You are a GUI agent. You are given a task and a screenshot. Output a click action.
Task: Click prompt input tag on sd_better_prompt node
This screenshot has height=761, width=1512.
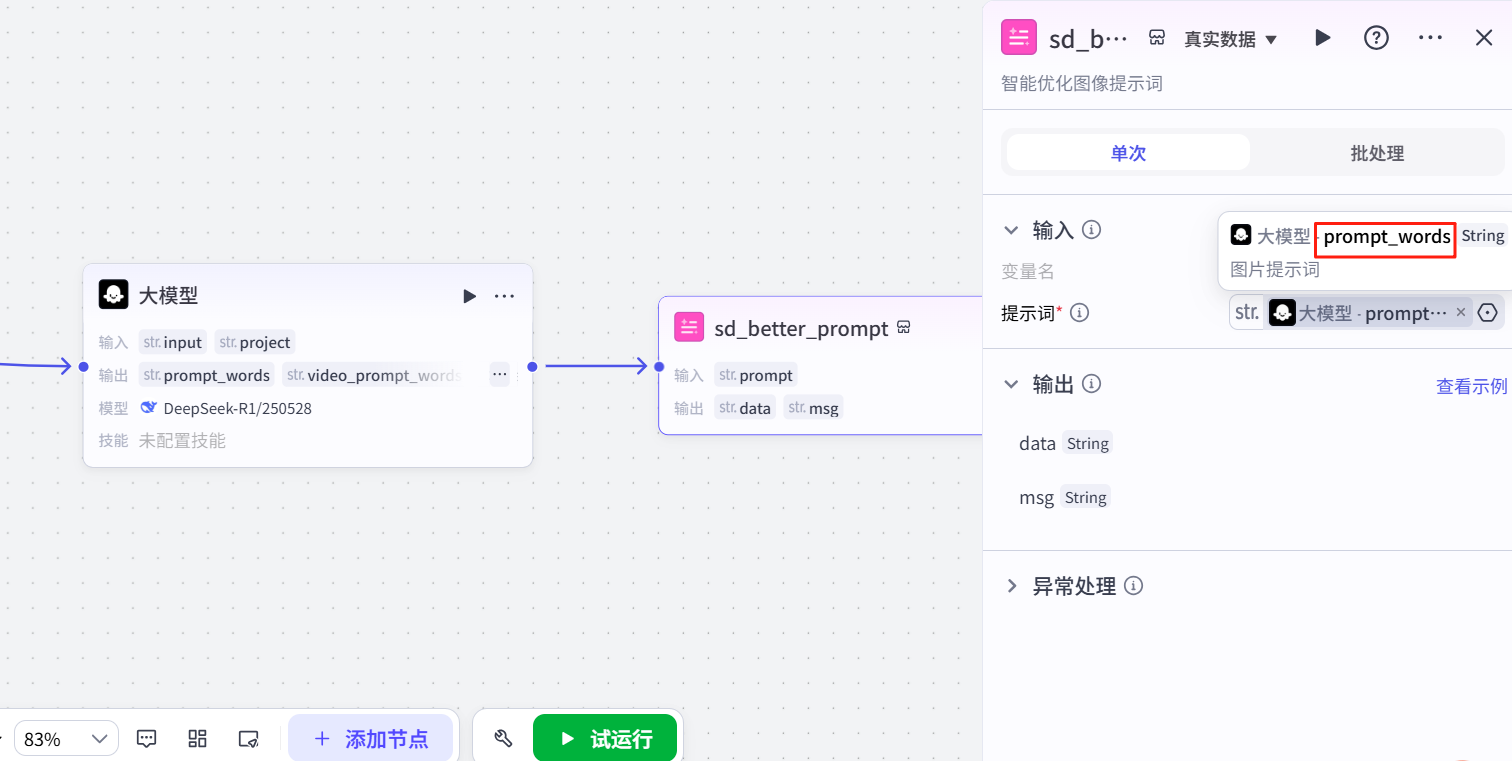[x=756, y=375]
